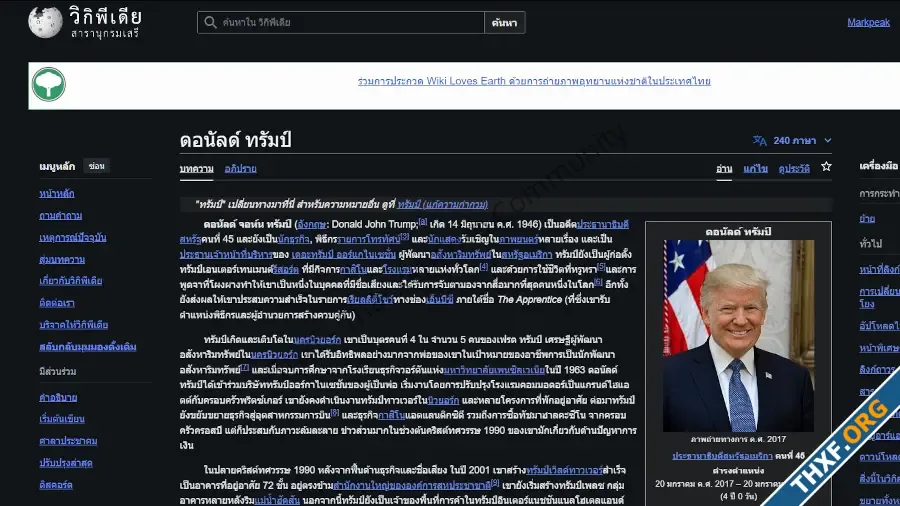Open the Markpeak user link
The image size is (900, 506).
pos(868,22)
